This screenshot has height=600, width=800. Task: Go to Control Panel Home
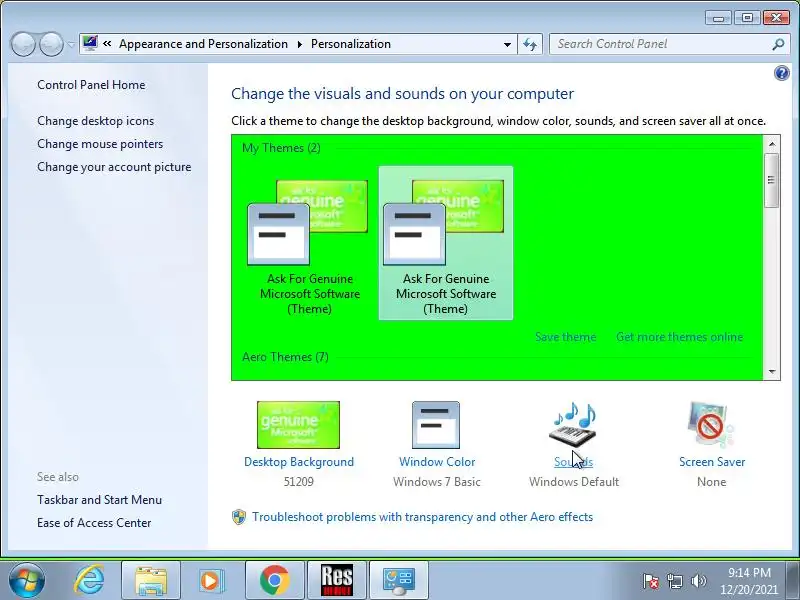(x=91, y=85)
